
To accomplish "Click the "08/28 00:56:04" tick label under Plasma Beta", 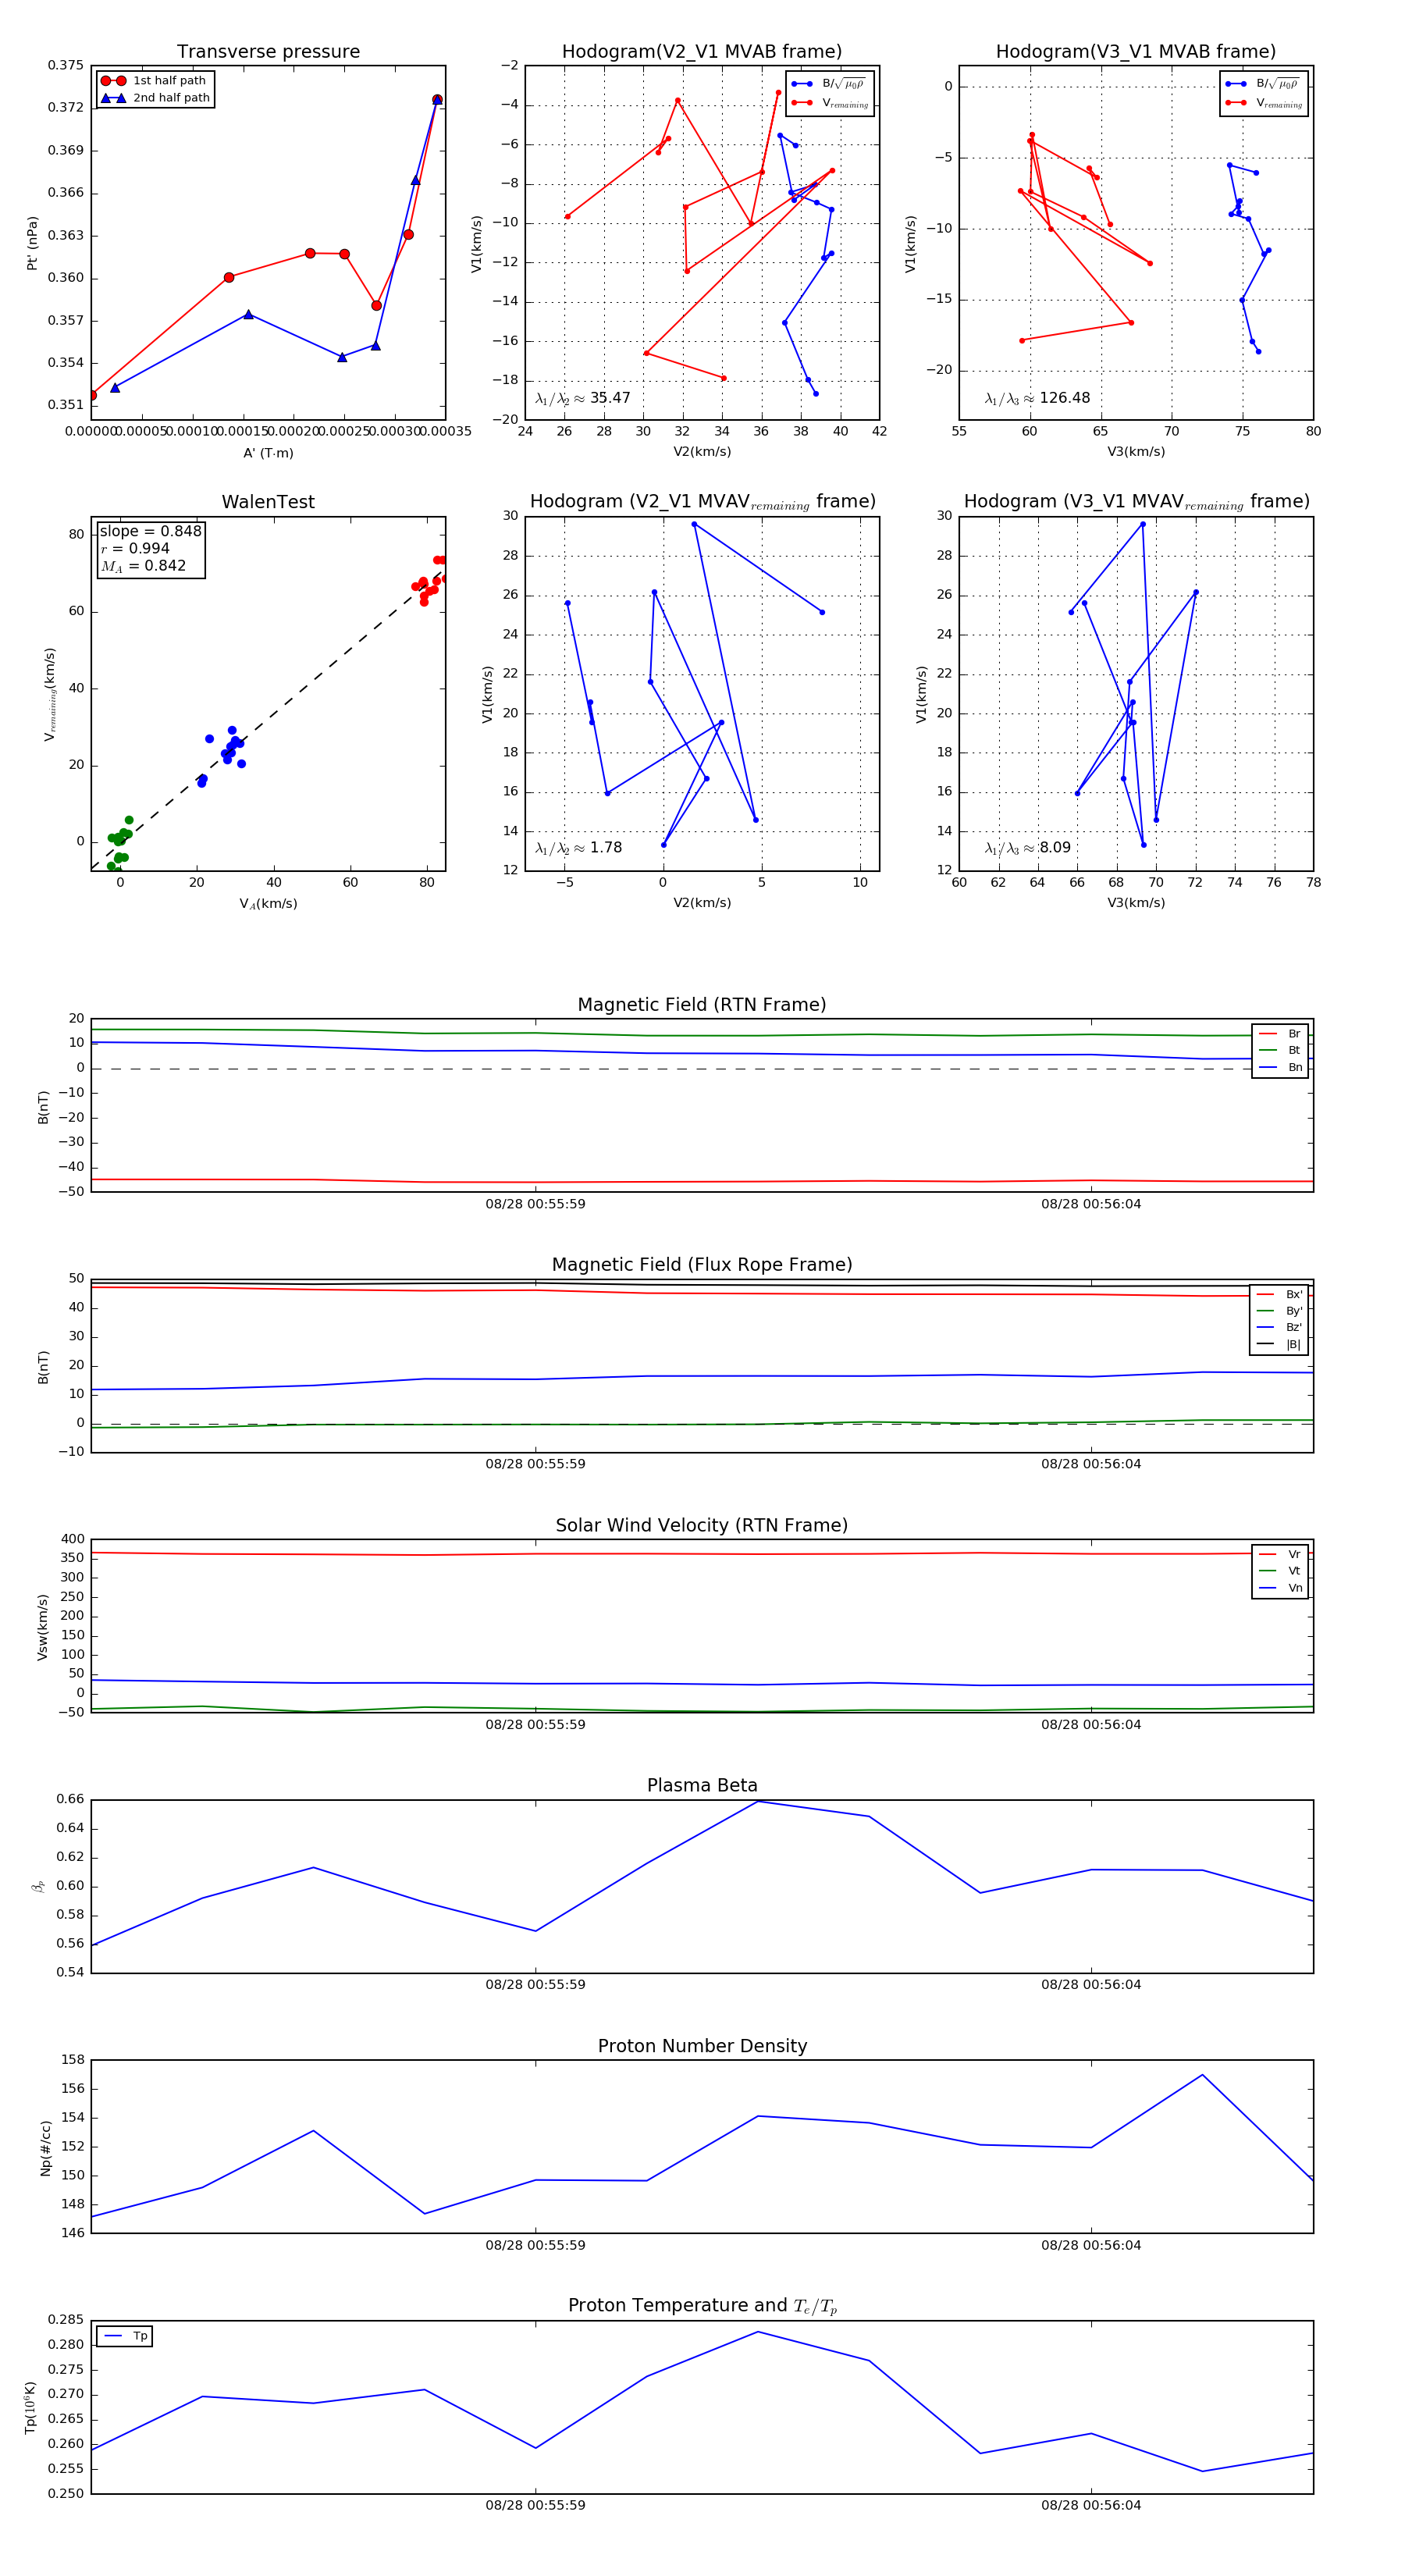I will coord(1091,1985).
